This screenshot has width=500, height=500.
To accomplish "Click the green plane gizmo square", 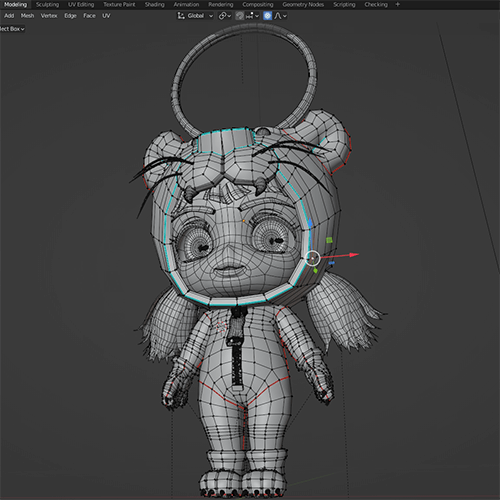I will point(329,240).
